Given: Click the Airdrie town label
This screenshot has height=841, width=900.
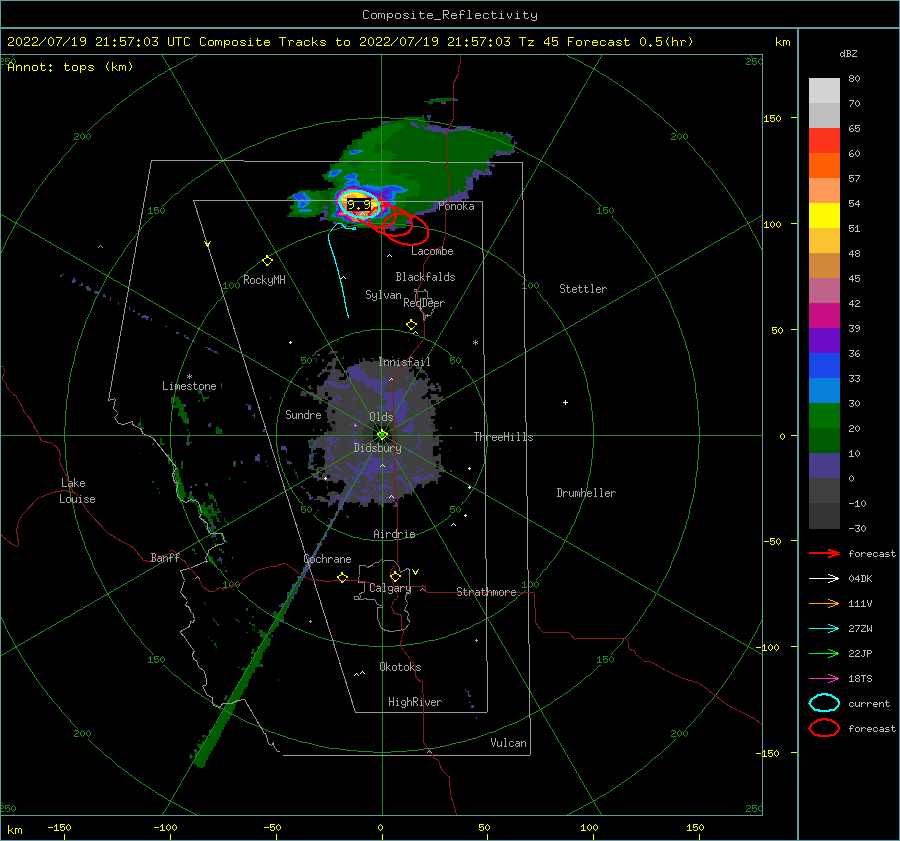Looking at the screenshot, I should coord(394,534).
